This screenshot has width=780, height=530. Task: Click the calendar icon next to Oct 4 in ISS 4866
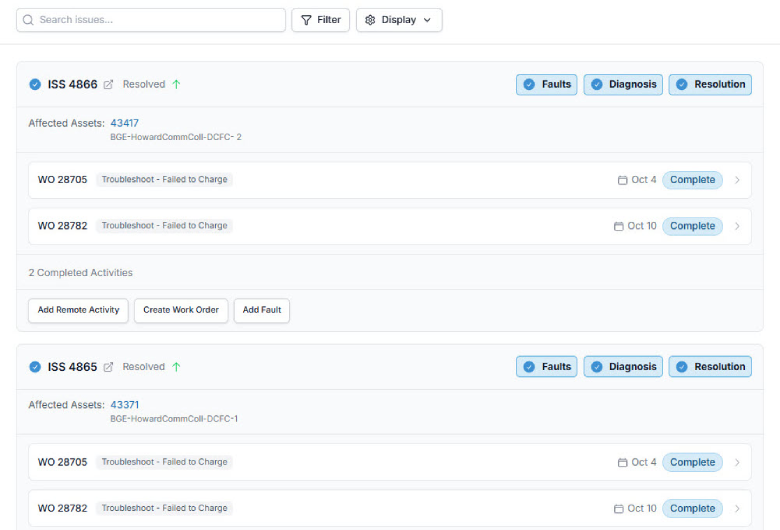(623, 180)
